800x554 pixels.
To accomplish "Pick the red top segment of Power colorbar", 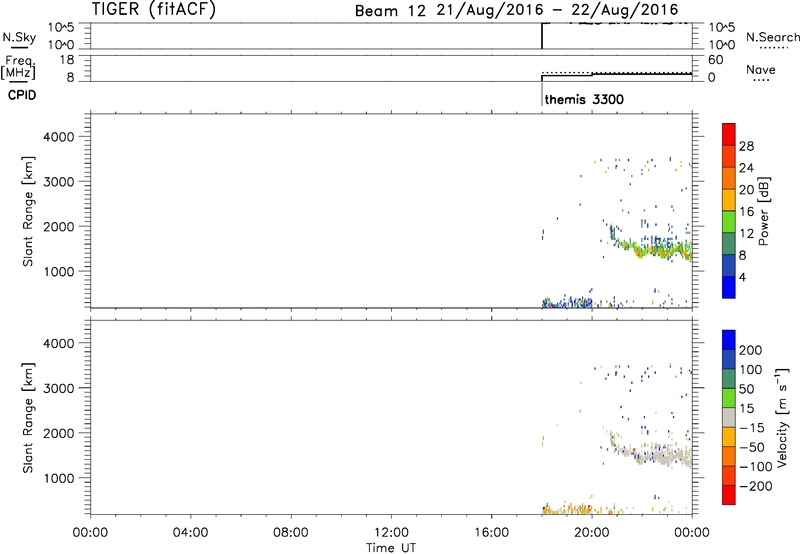I will click(729, 134).
